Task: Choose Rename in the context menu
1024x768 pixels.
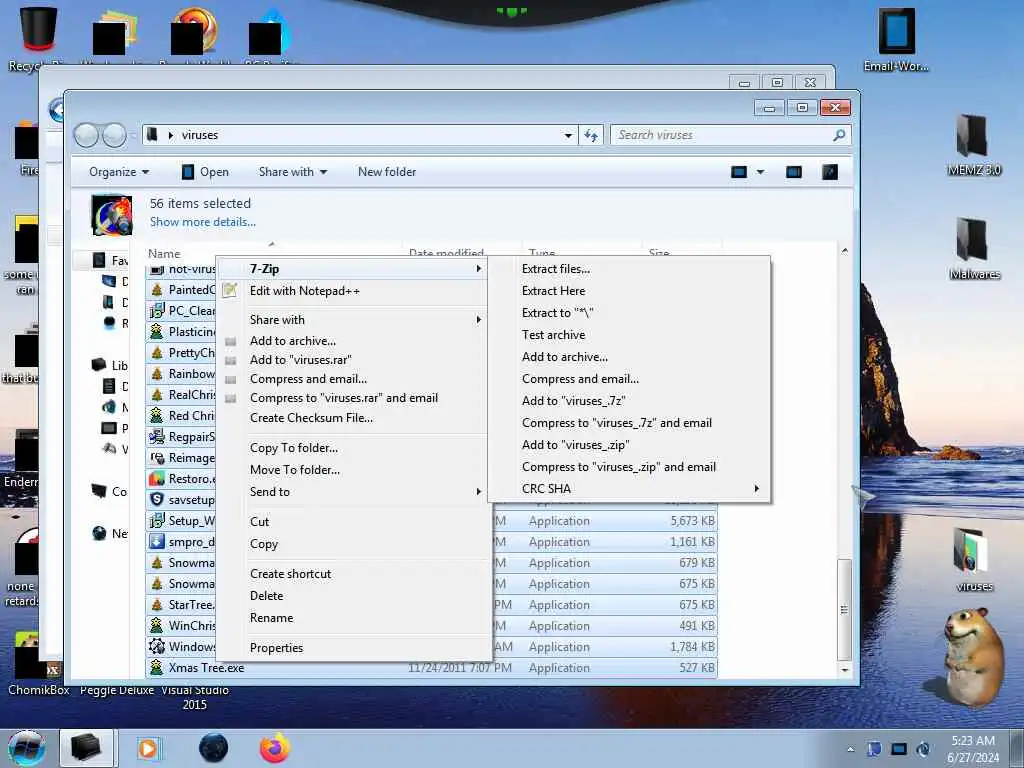Action: (x=271, y=618)
